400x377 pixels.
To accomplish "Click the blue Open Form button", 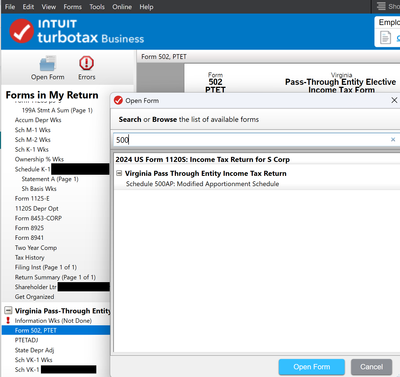I will [x=312, y=367].
